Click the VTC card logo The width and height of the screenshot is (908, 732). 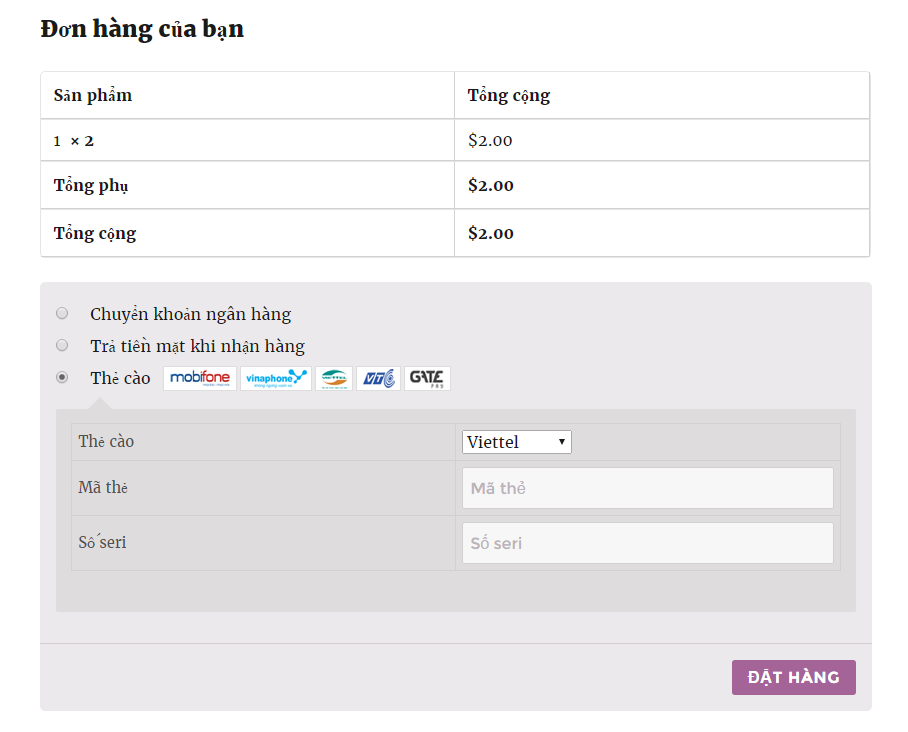point(378,378)
